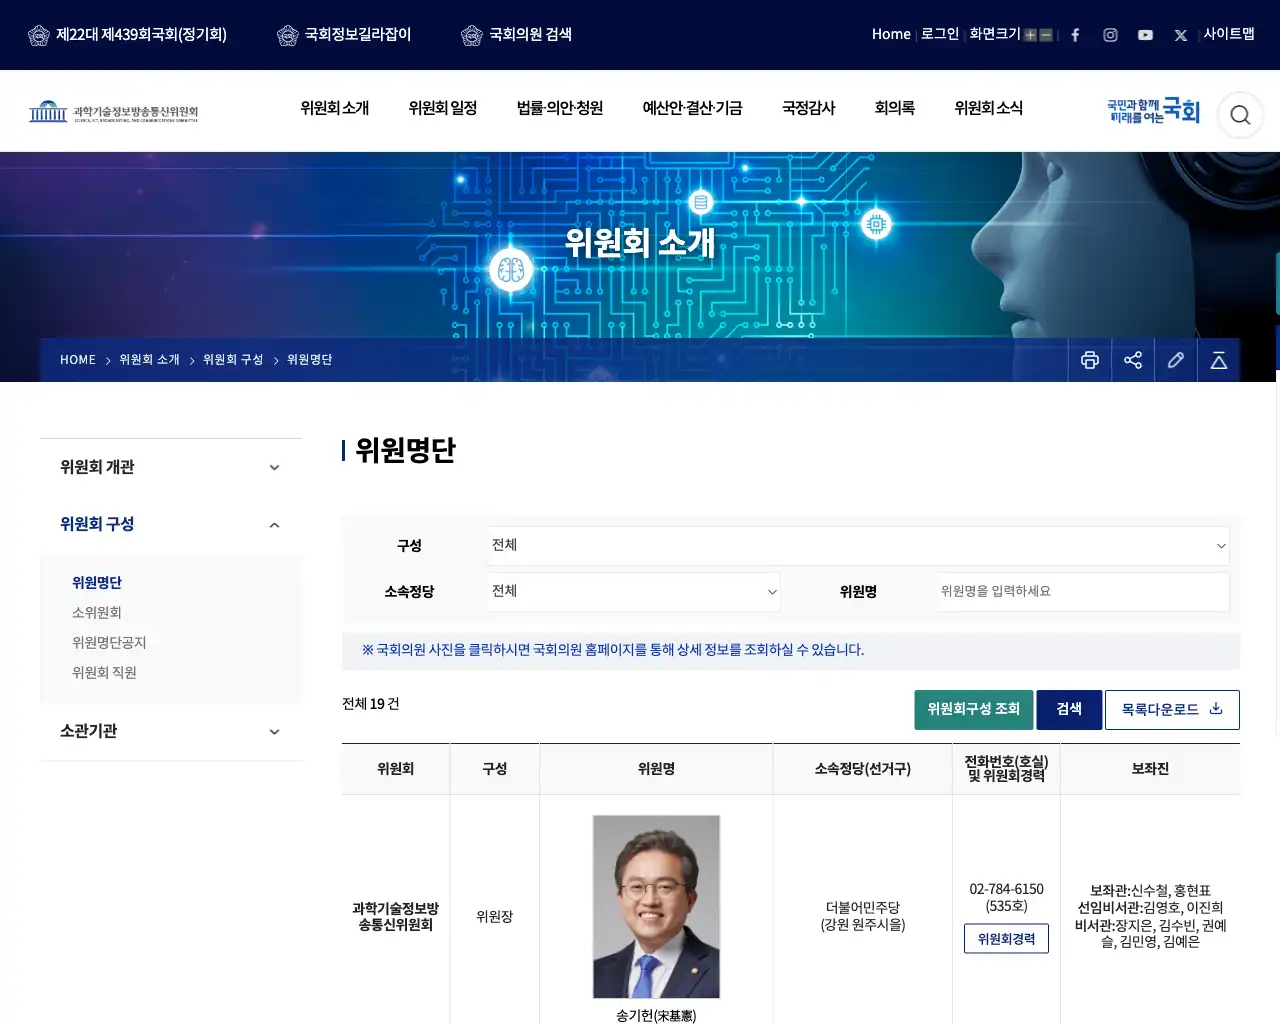Select 위원회 직원 in the sidebar

[x=104, y=673]
